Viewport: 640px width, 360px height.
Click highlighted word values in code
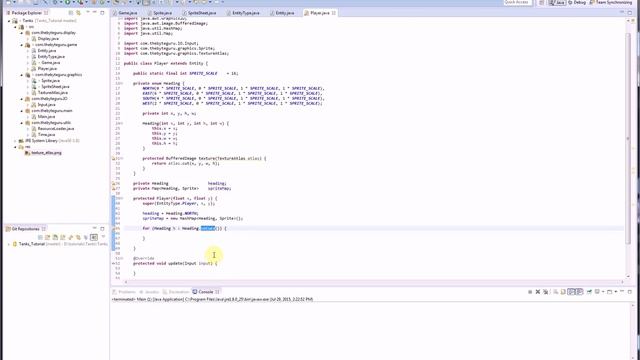(208, 229)
